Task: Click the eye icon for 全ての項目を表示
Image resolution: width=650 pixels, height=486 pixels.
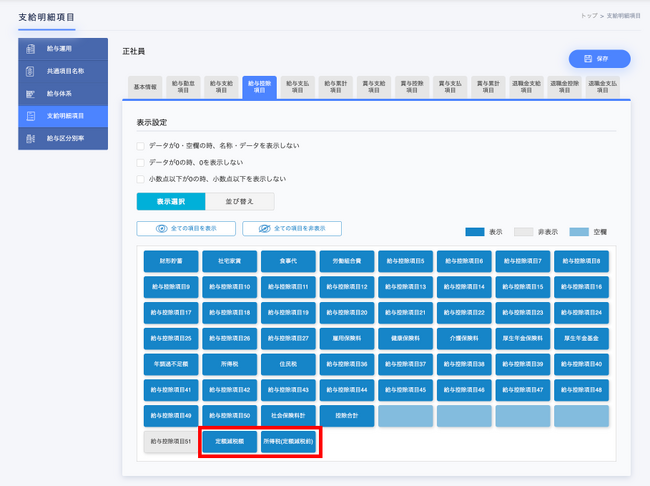Action: (161, 228)
